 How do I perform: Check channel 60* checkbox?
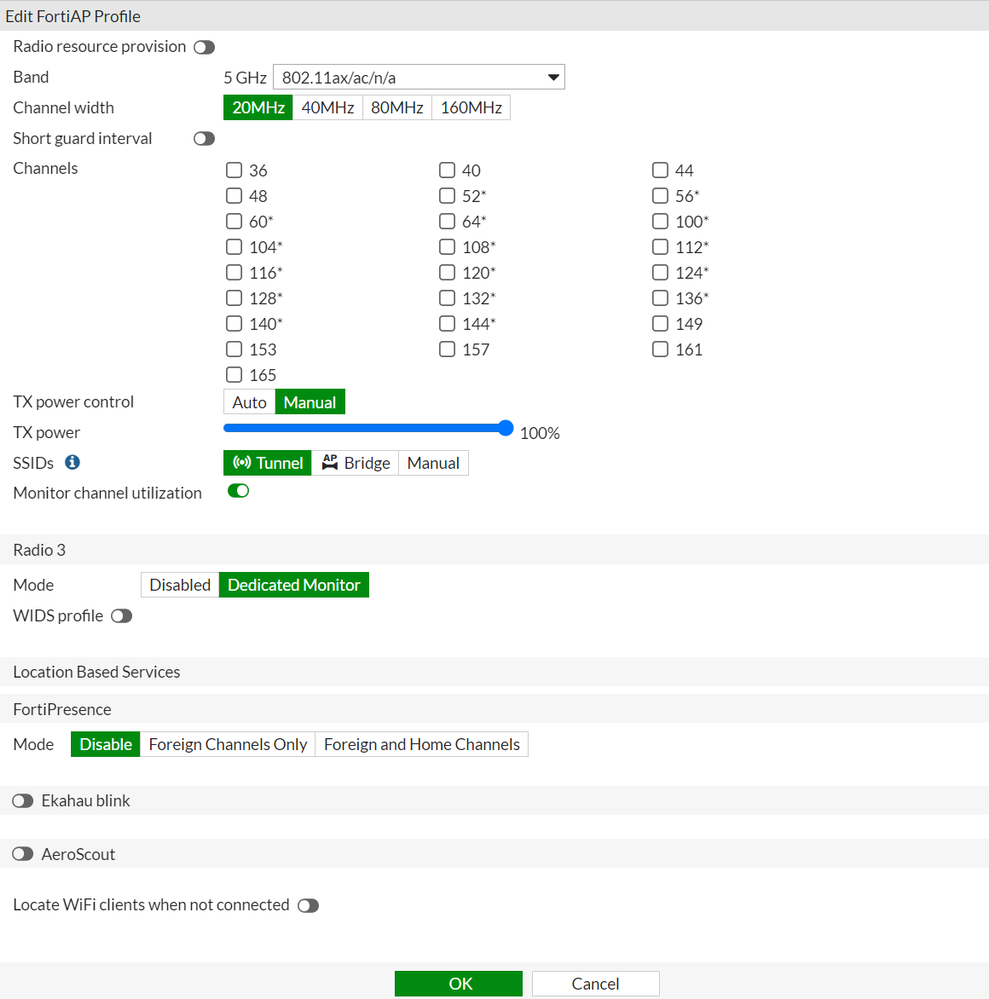pos(234,221)
